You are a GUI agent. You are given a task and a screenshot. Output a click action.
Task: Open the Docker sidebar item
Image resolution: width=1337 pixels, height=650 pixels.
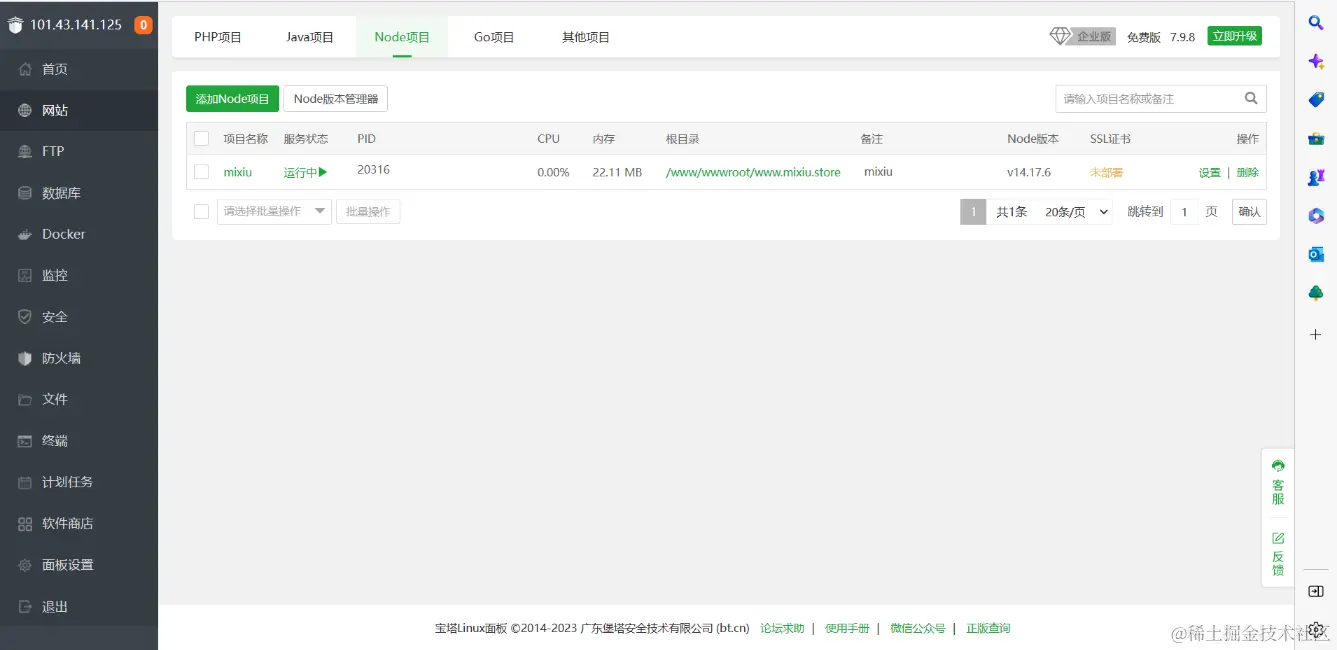(79, 234)
